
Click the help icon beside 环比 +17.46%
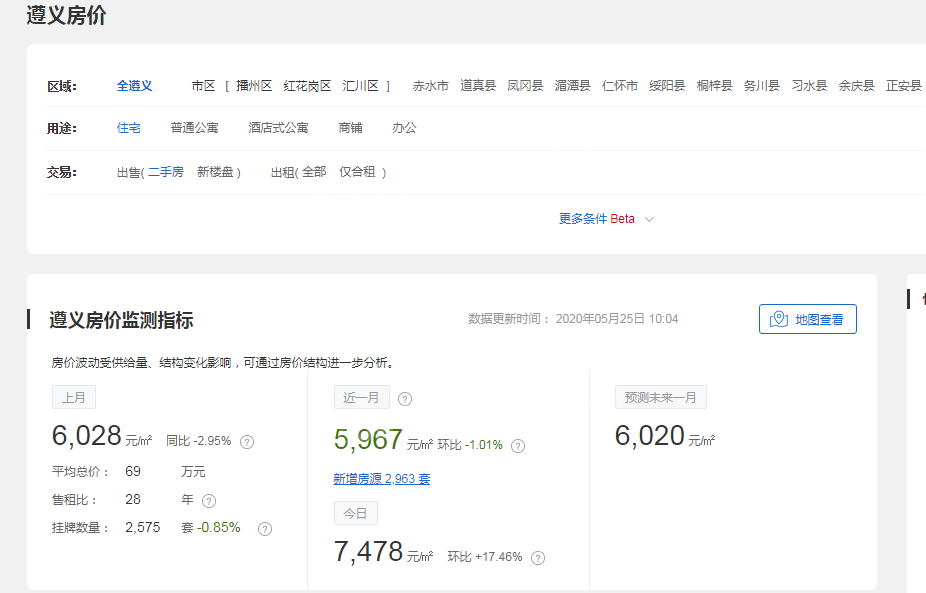click(538, 558)
